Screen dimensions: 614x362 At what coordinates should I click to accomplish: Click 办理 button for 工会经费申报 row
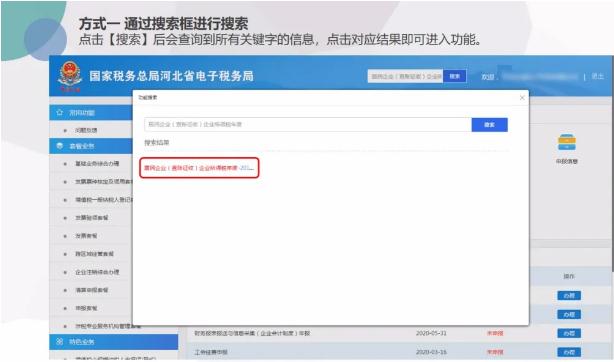point(569,352)
